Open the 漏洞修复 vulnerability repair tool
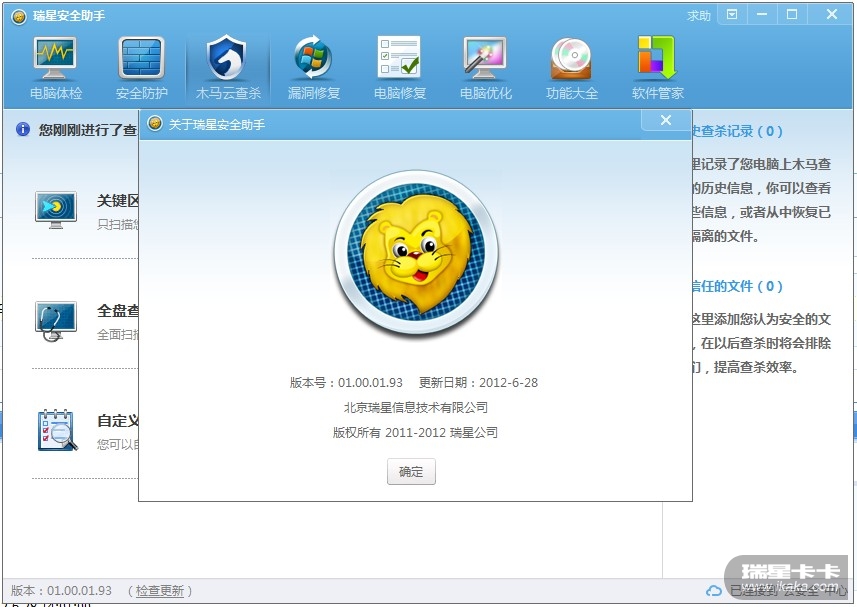 click(314, 68)
